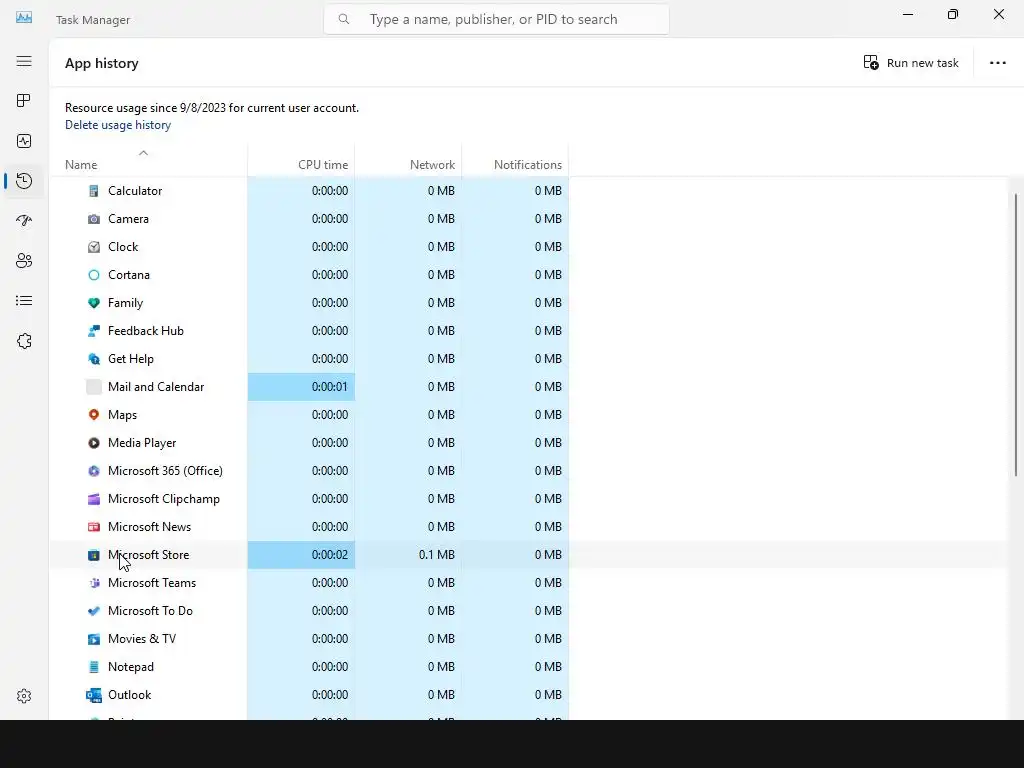Click the Feedback Hub icon
Viewport: 1024px width, 768px height.
coord(94,331)
